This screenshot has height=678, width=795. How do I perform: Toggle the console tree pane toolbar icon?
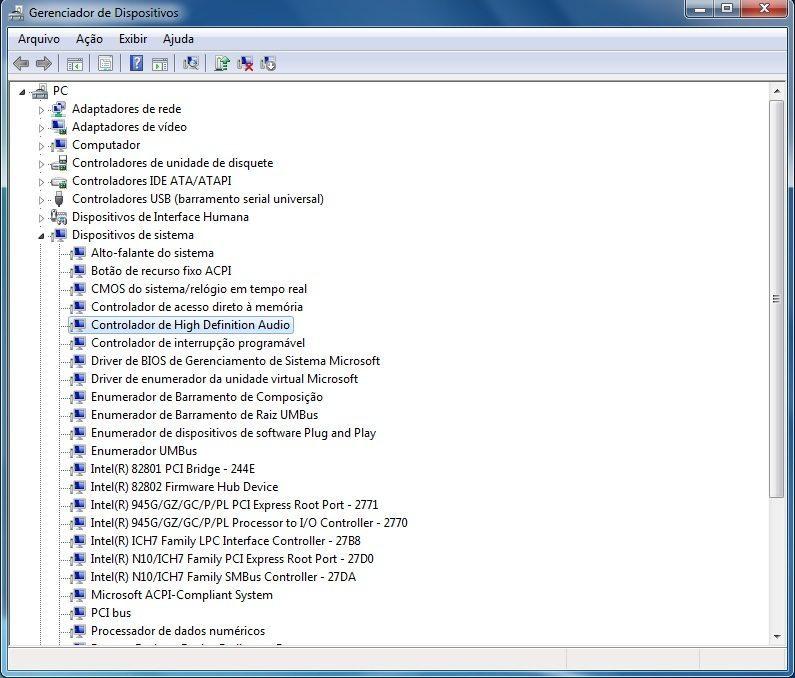(74, 63)
